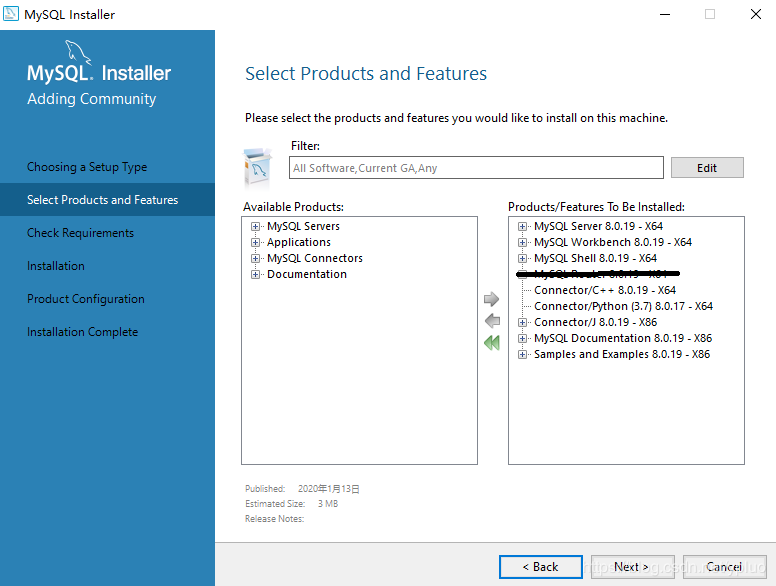Go to Check Requirements step

click(x=80, y=233)
